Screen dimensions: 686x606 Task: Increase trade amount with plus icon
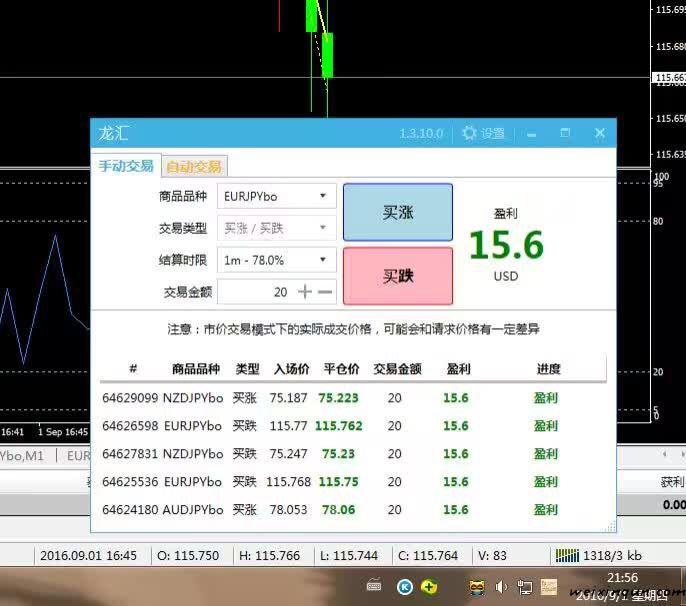pos(304,292)
